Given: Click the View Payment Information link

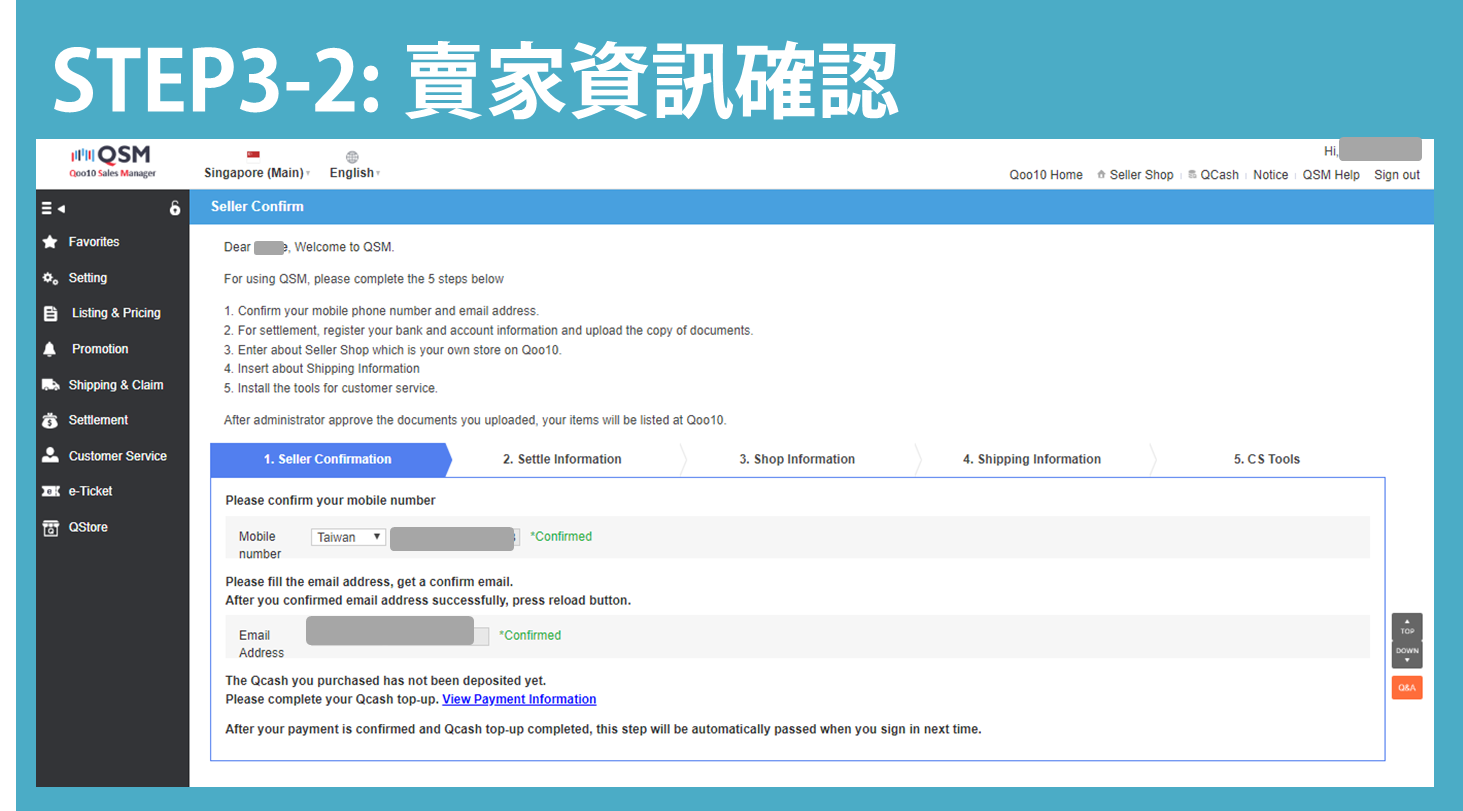Looking at the screenshot, I should point(519,699).
